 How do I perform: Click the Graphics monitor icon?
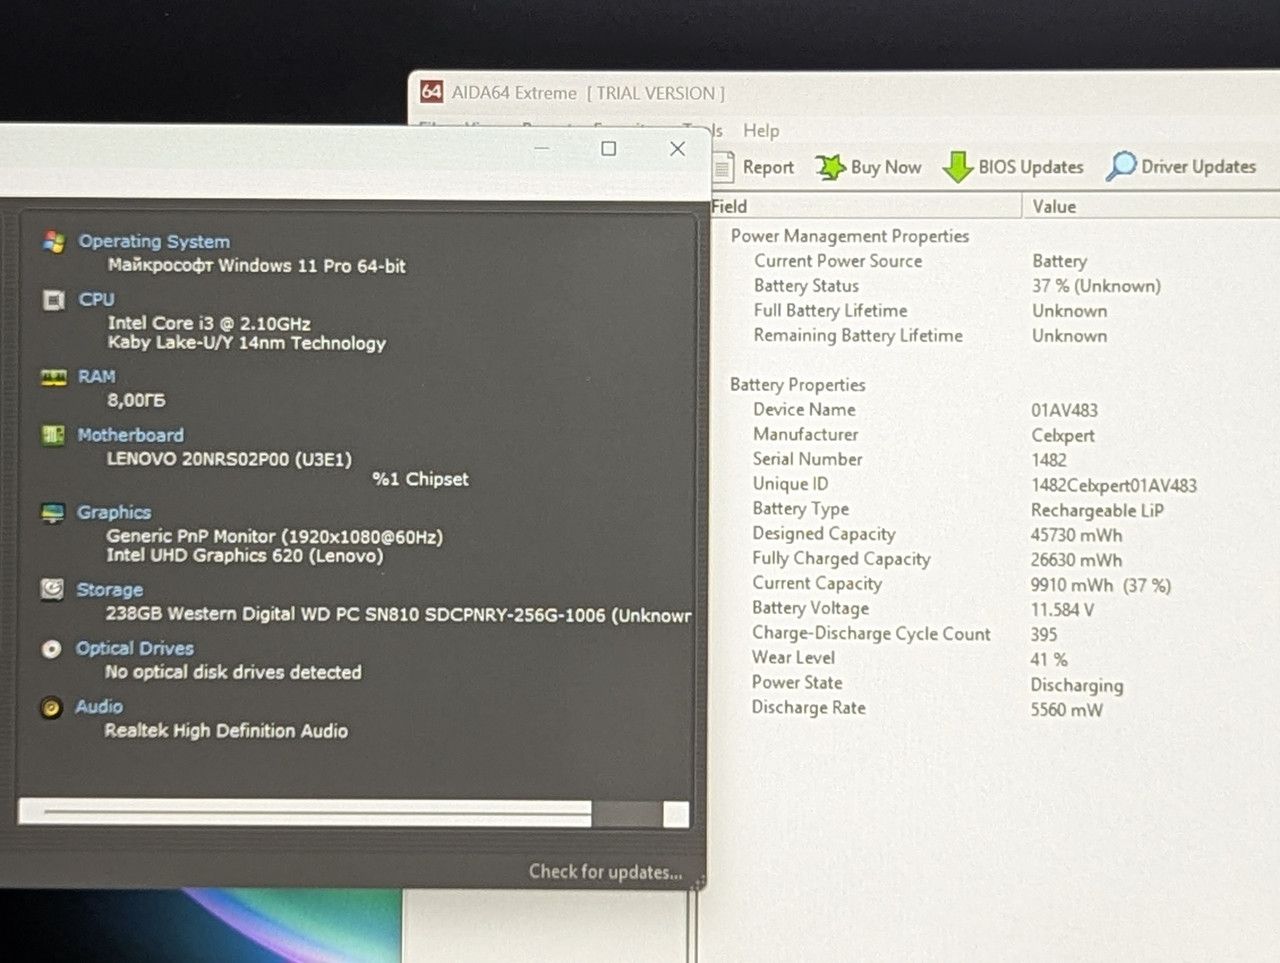[x=52, y=513]
